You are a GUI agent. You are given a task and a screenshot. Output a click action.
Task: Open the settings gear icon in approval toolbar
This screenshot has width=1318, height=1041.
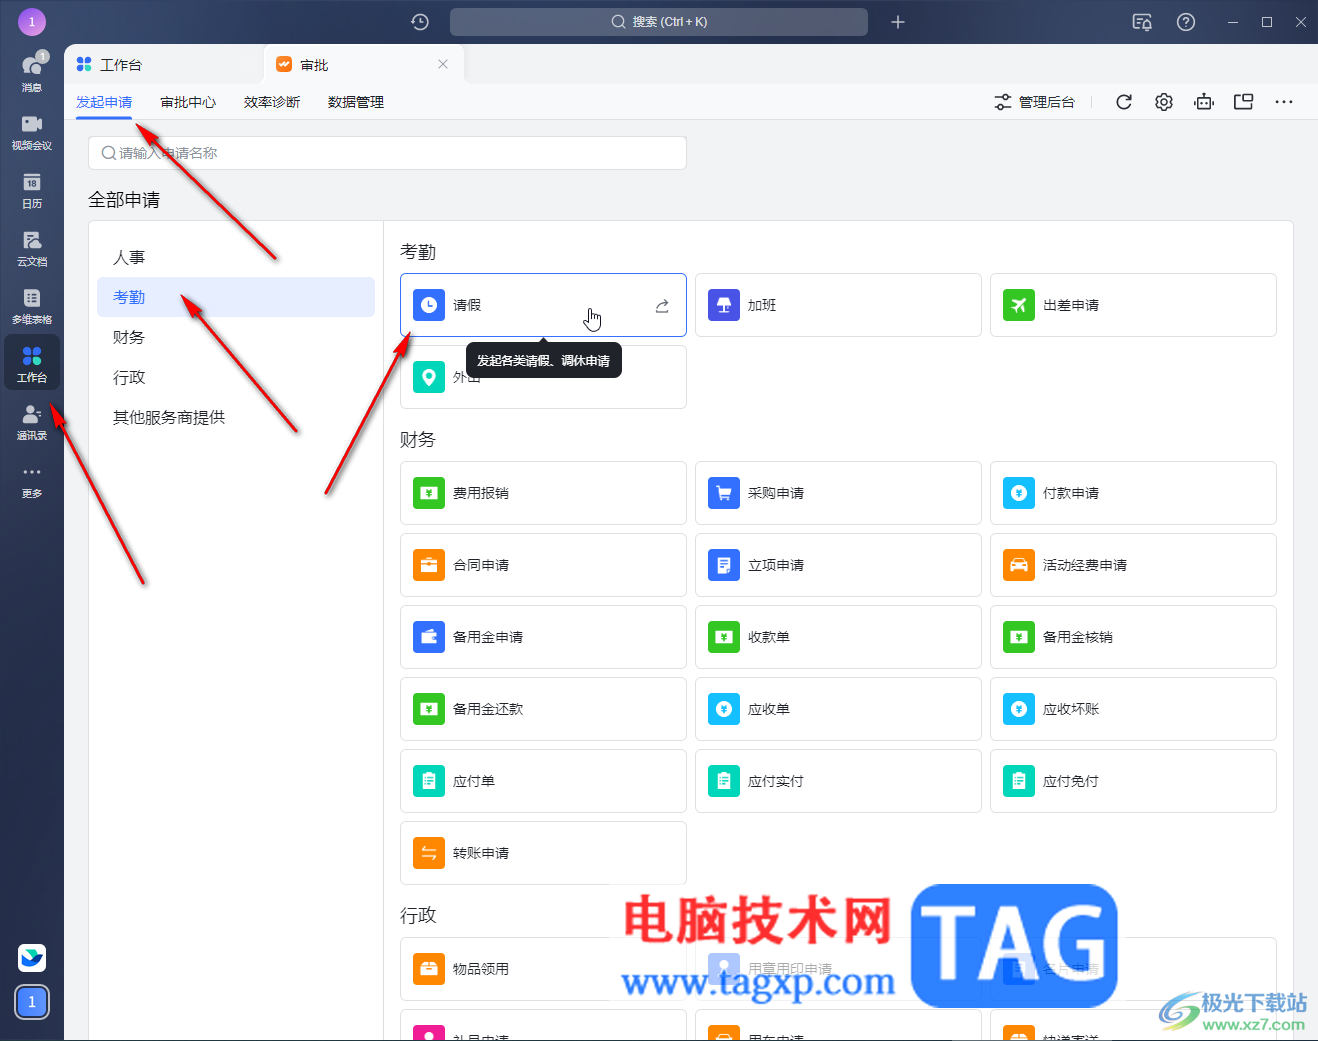[1164, 102]
